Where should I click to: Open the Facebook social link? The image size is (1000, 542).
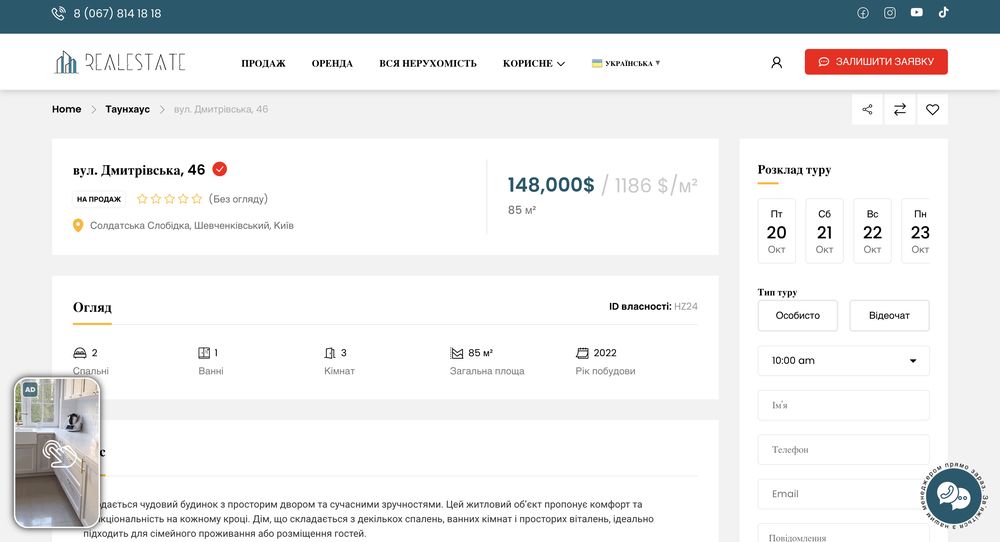tap(863, 13)
